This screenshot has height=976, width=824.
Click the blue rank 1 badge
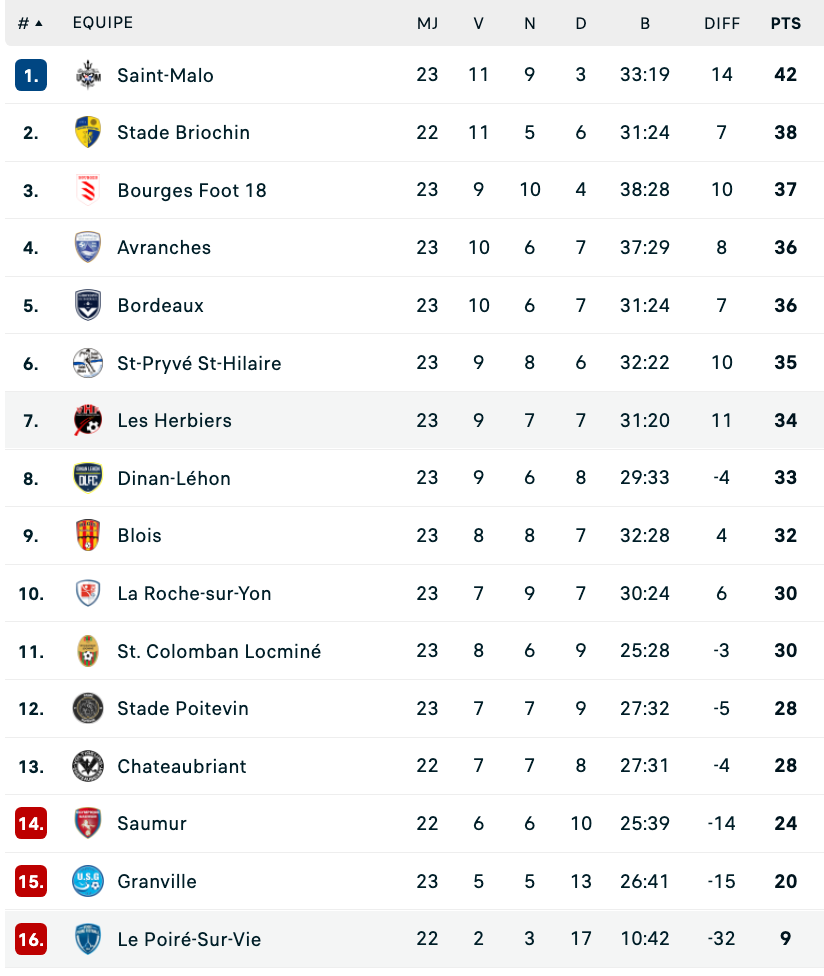(x=31, y=75)
